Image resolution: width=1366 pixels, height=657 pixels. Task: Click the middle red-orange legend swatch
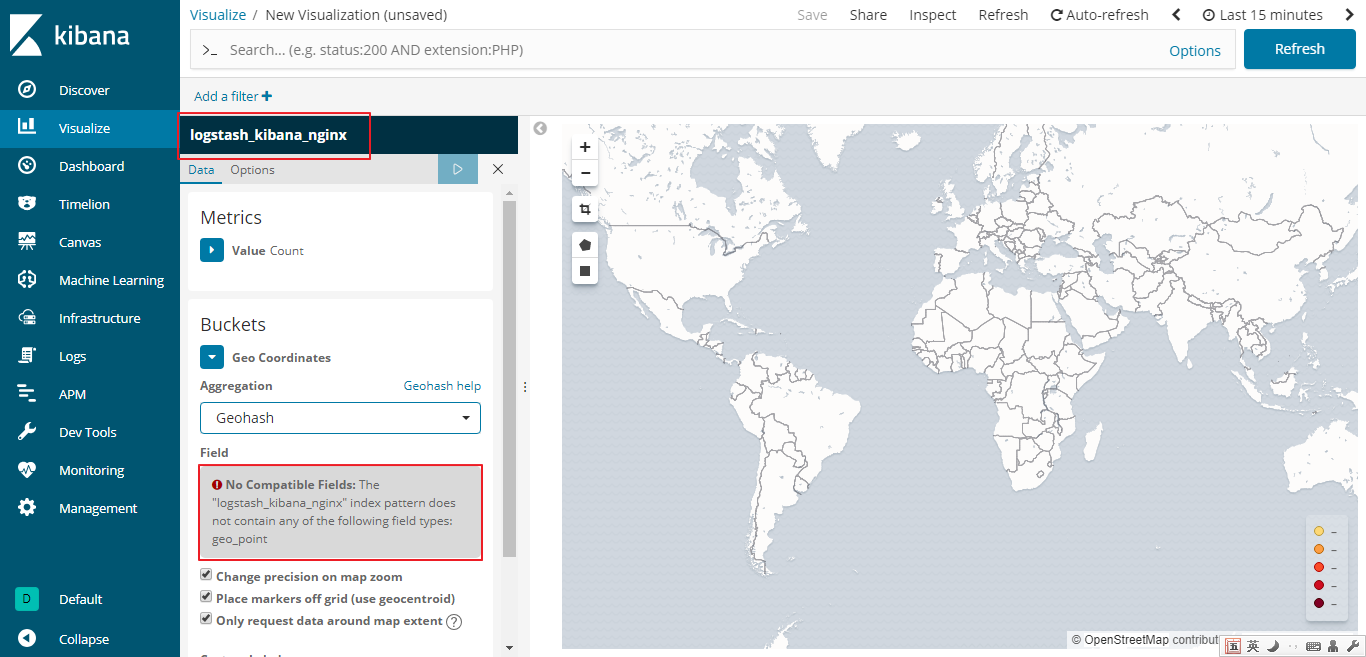[x=1319, y=567]
